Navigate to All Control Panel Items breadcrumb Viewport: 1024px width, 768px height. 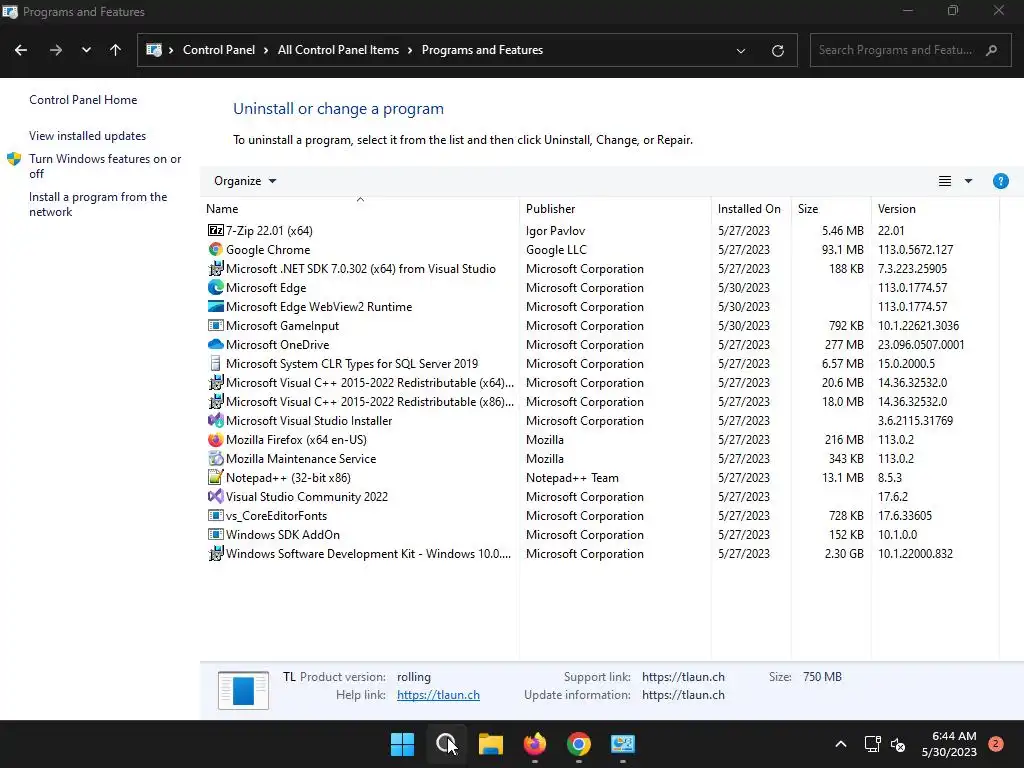click(338, 50)
